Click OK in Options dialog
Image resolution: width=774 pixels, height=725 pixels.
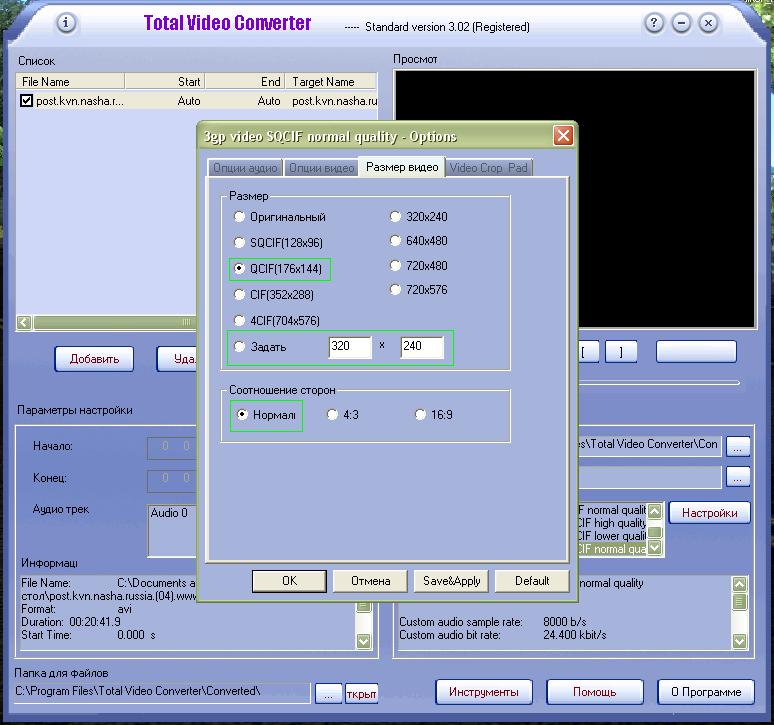(289, 581)
